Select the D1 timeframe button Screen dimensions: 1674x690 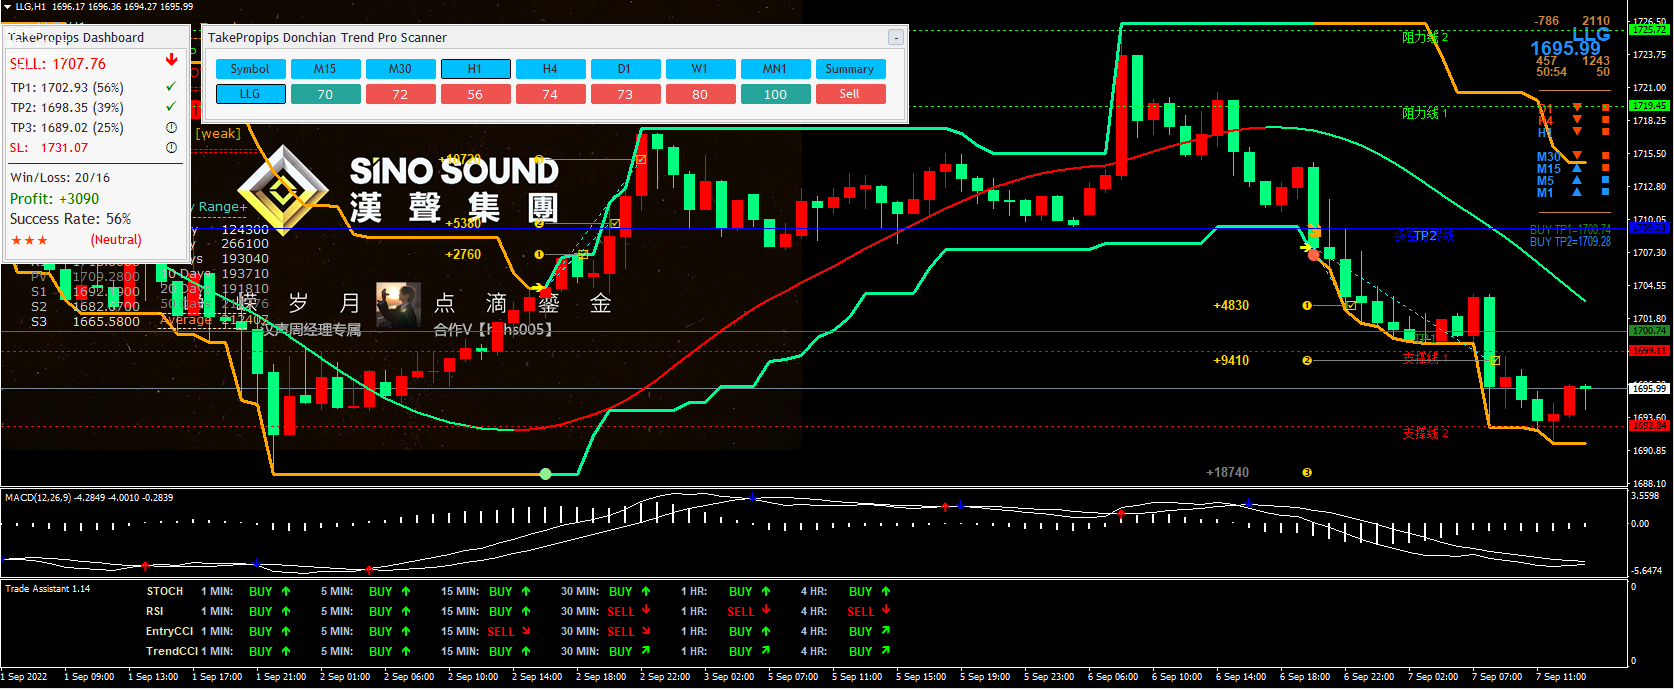(625, 69)
